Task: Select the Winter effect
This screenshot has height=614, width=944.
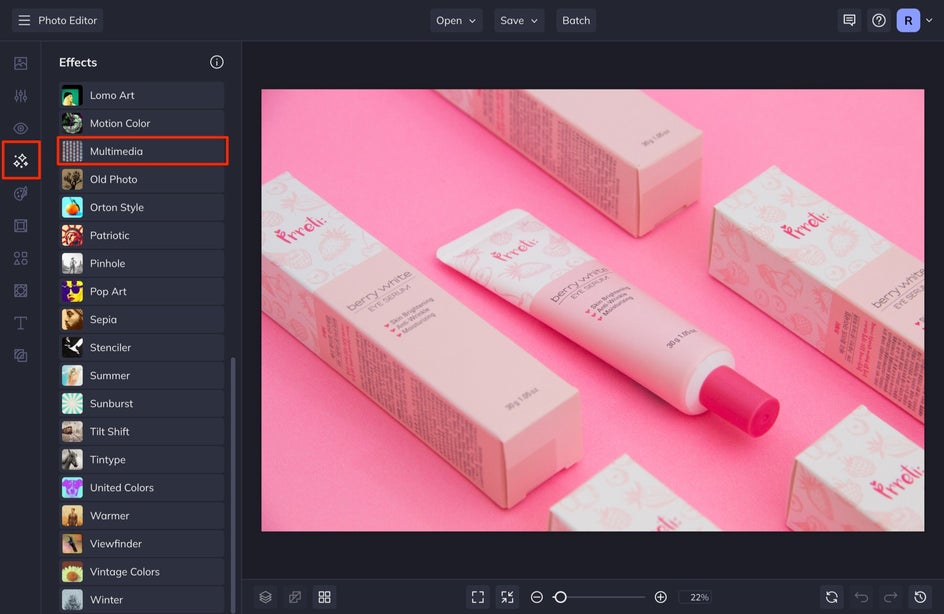Action: (x=142, y=600)
